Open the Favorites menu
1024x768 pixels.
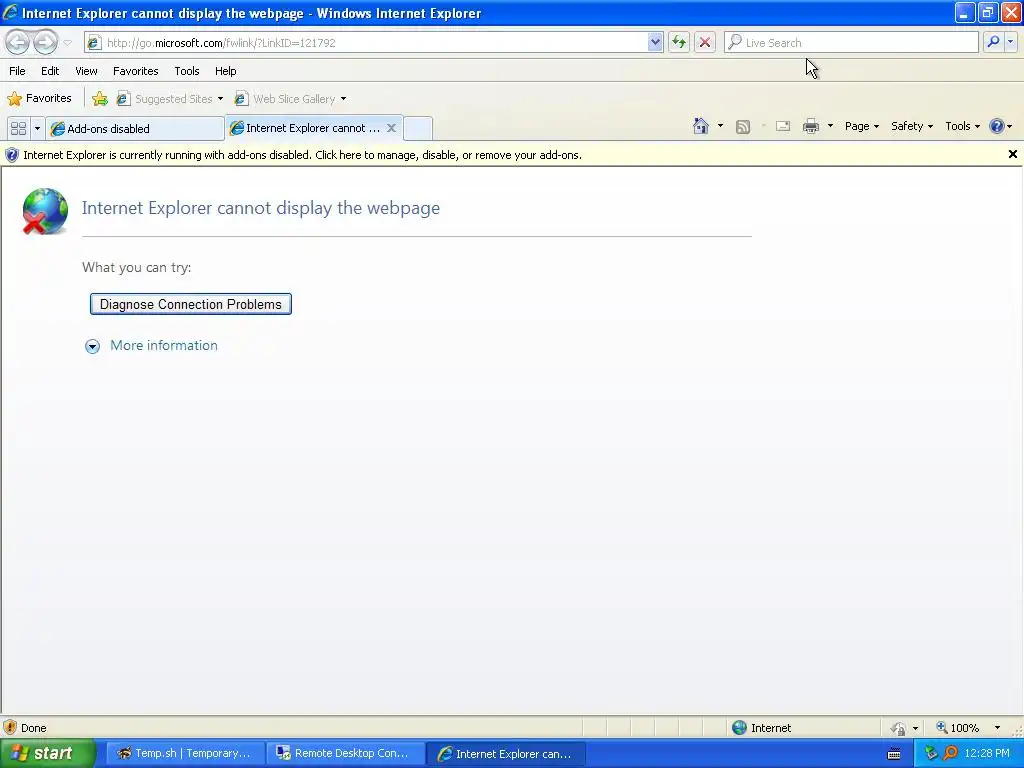click(135, 71)
